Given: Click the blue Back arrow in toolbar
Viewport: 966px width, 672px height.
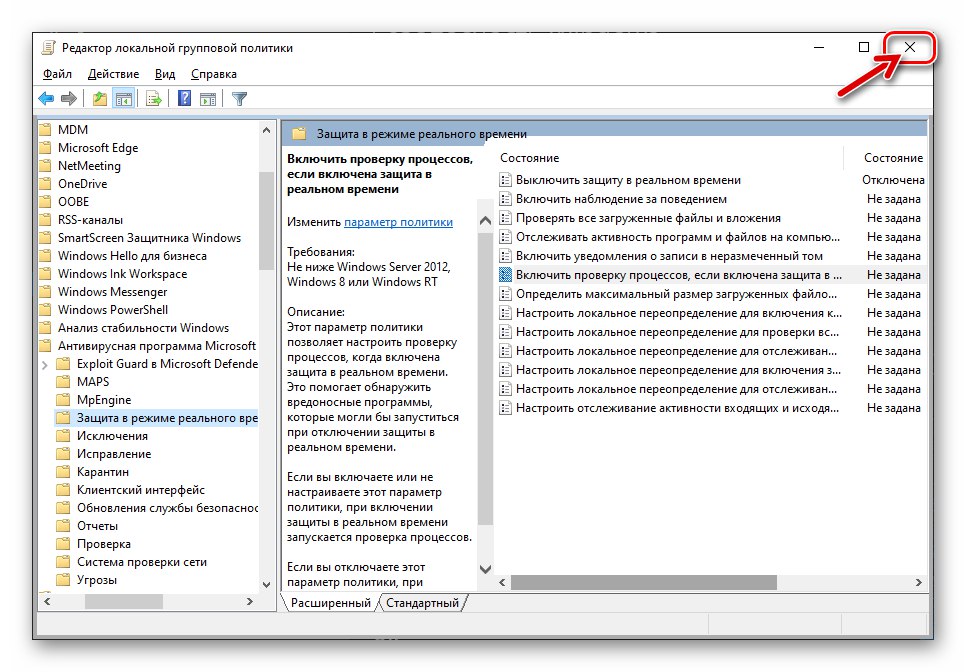Looking at the screenshot, I should click(46, 98).
